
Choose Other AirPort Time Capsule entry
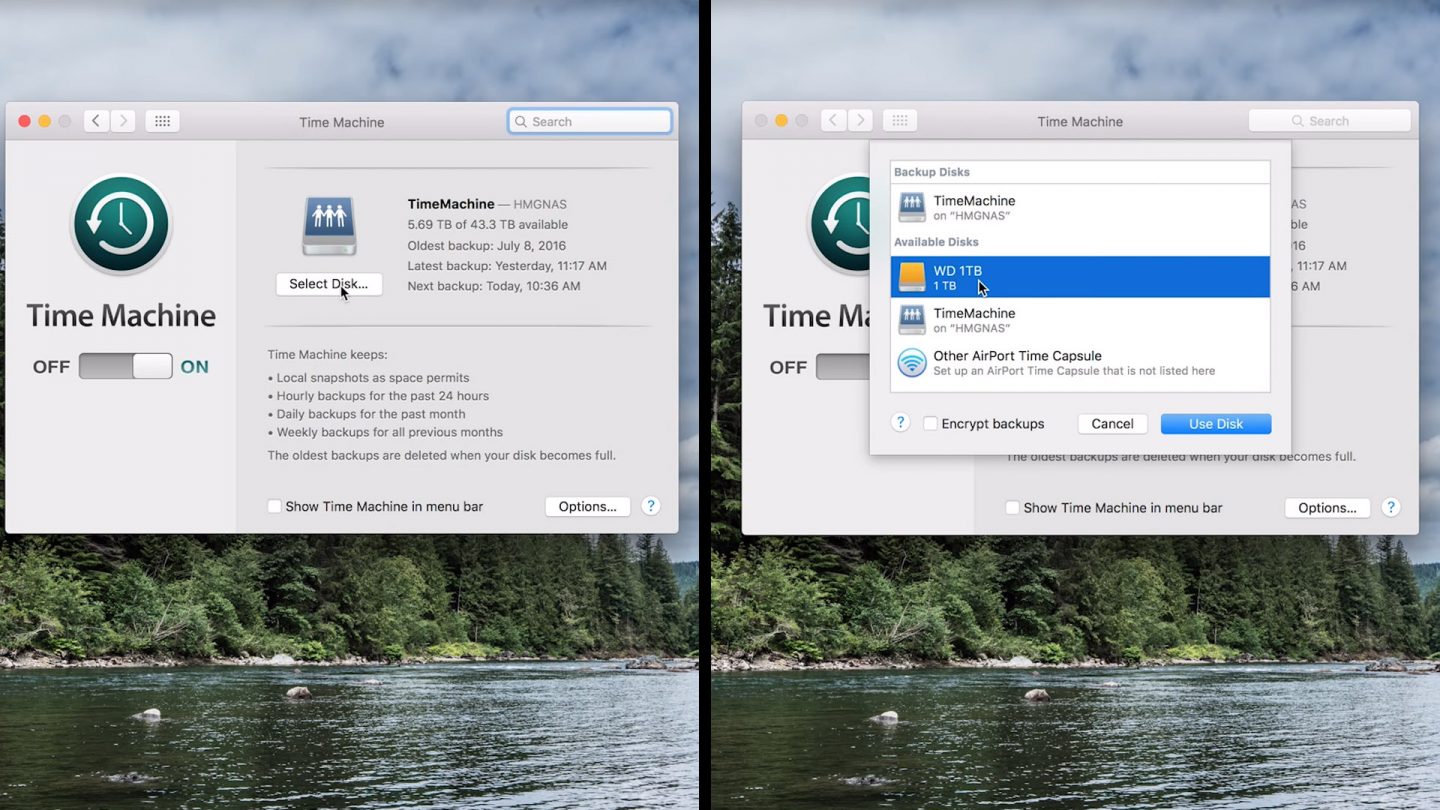(1080, 362)
